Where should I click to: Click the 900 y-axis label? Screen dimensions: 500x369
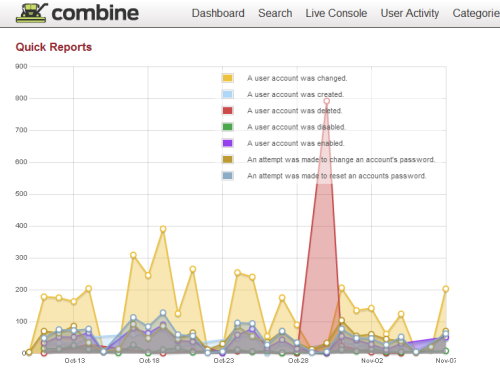pos(21,66)
